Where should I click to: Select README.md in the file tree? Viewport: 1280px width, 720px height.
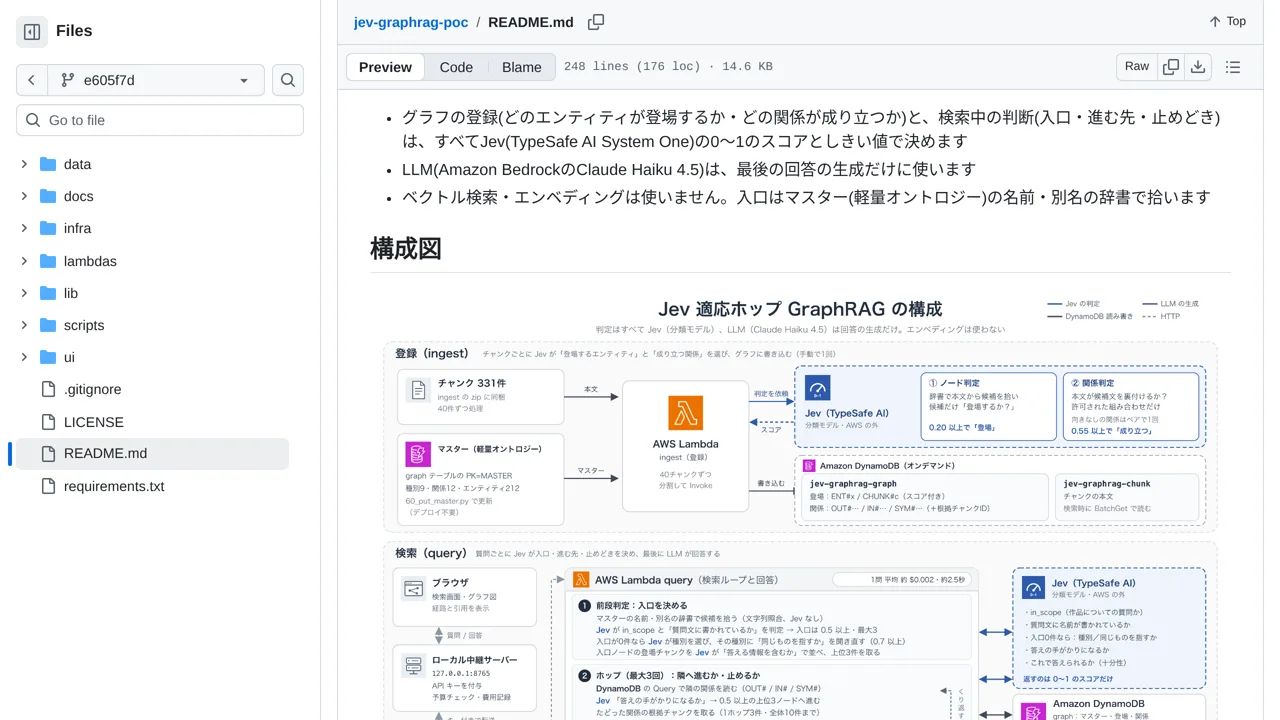[152, 453]
